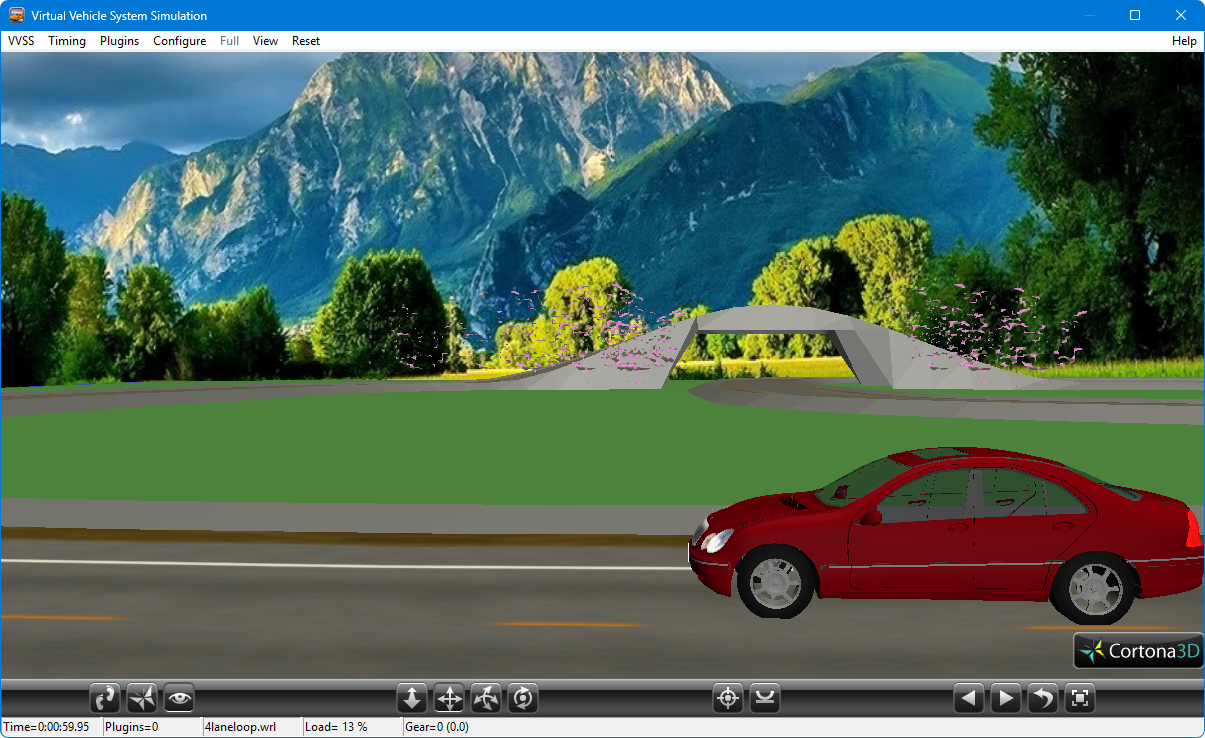Open the VVSS menu
Viewport: 1205px width, 738px height.
pyautogui.click(x=21, y=41)
